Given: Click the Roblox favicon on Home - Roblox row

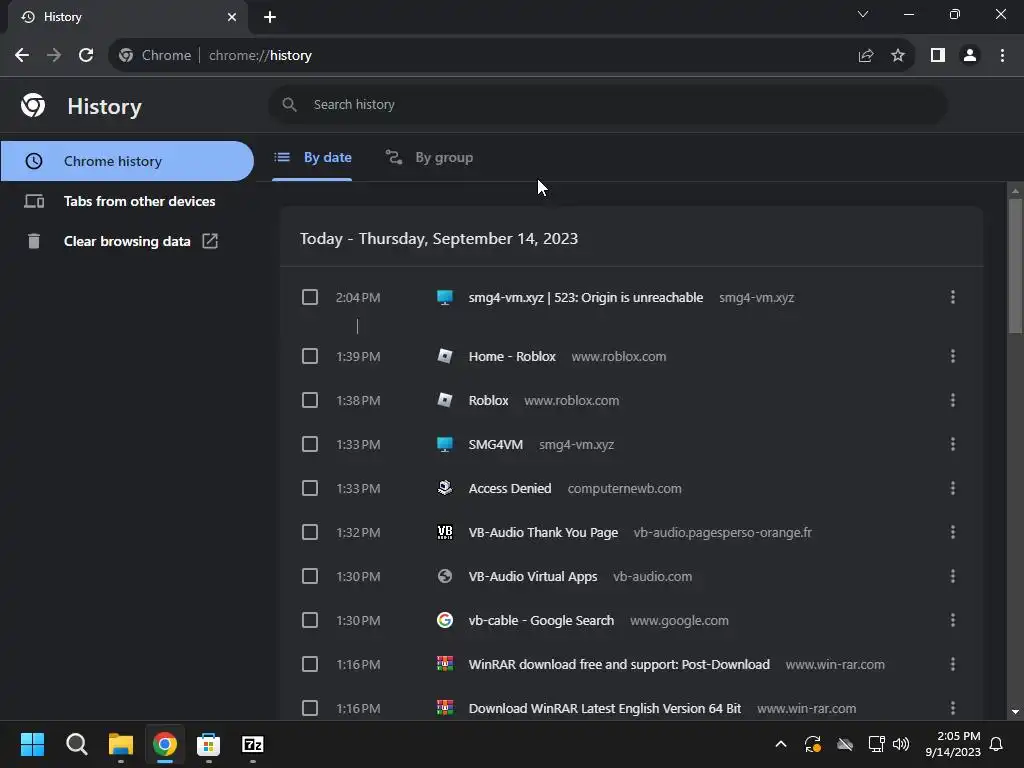Looking at the screenshot, I should [x=445, y=356].
